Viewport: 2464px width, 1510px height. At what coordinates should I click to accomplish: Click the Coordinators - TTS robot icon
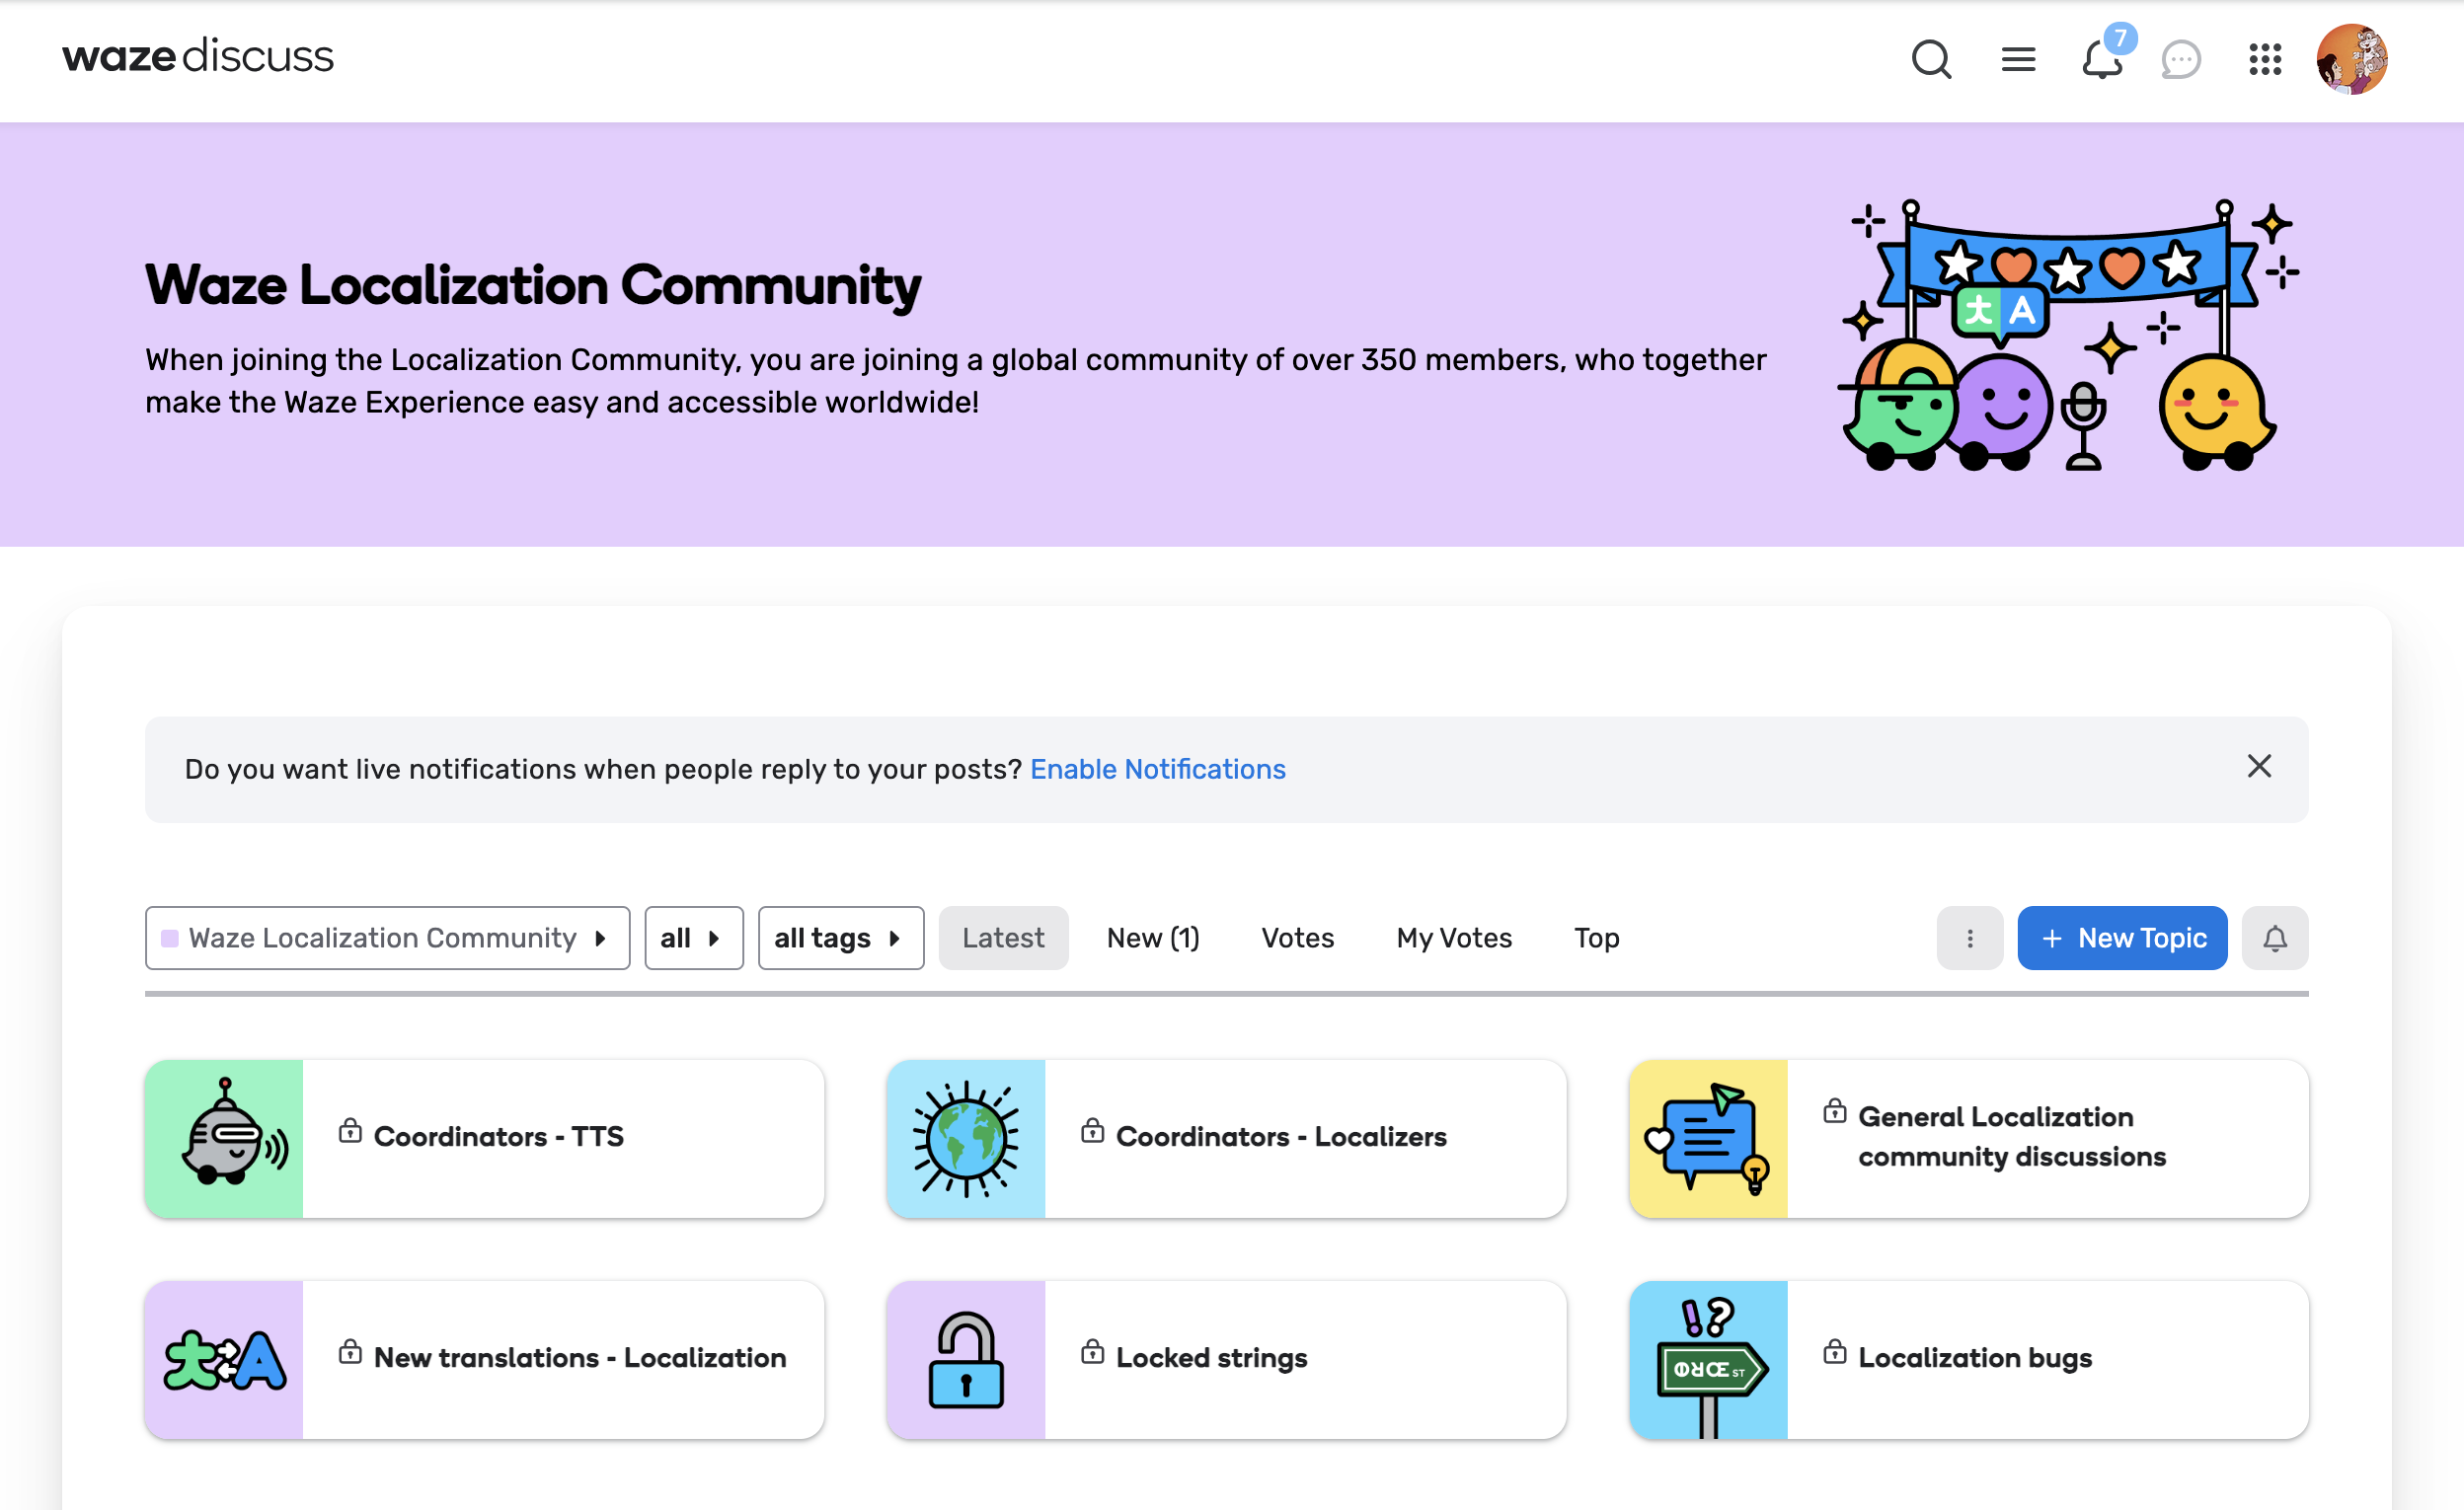(224, 1138)
